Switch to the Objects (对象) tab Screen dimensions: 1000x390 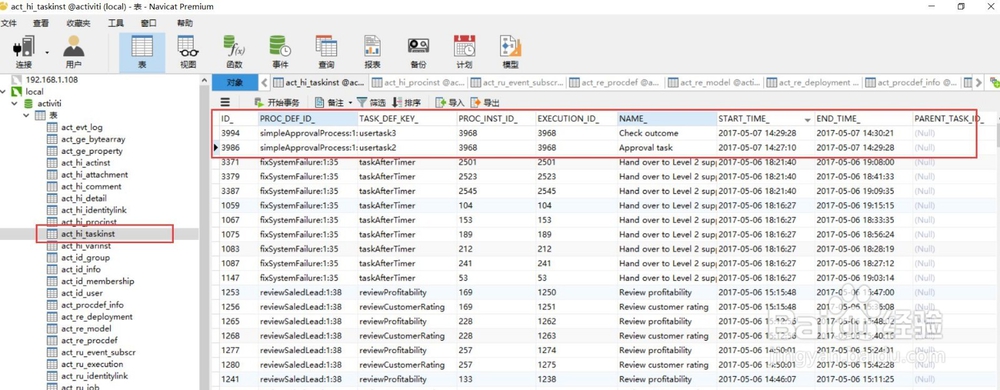click(235, 82)
